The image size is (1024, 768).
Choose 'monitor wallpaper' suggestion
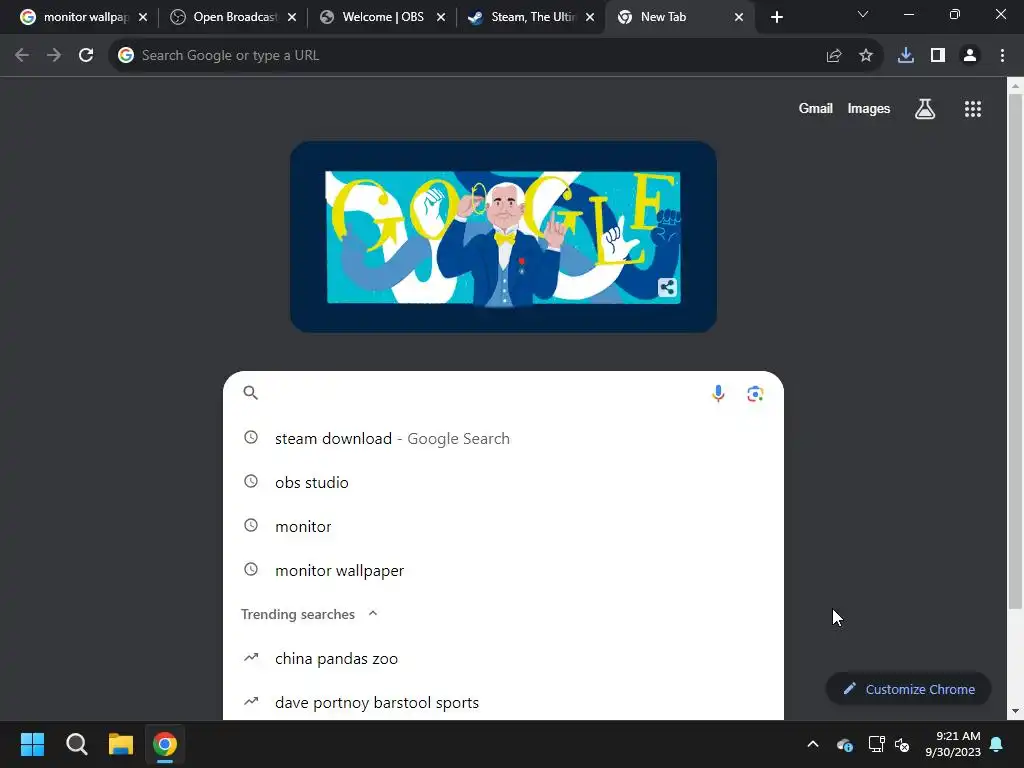click(503, 570)
